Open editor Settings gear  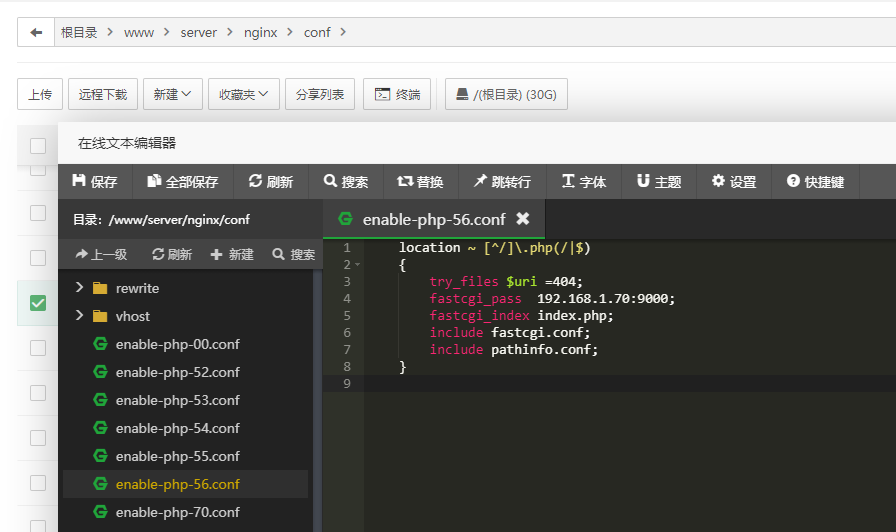(x=734, y=182)
